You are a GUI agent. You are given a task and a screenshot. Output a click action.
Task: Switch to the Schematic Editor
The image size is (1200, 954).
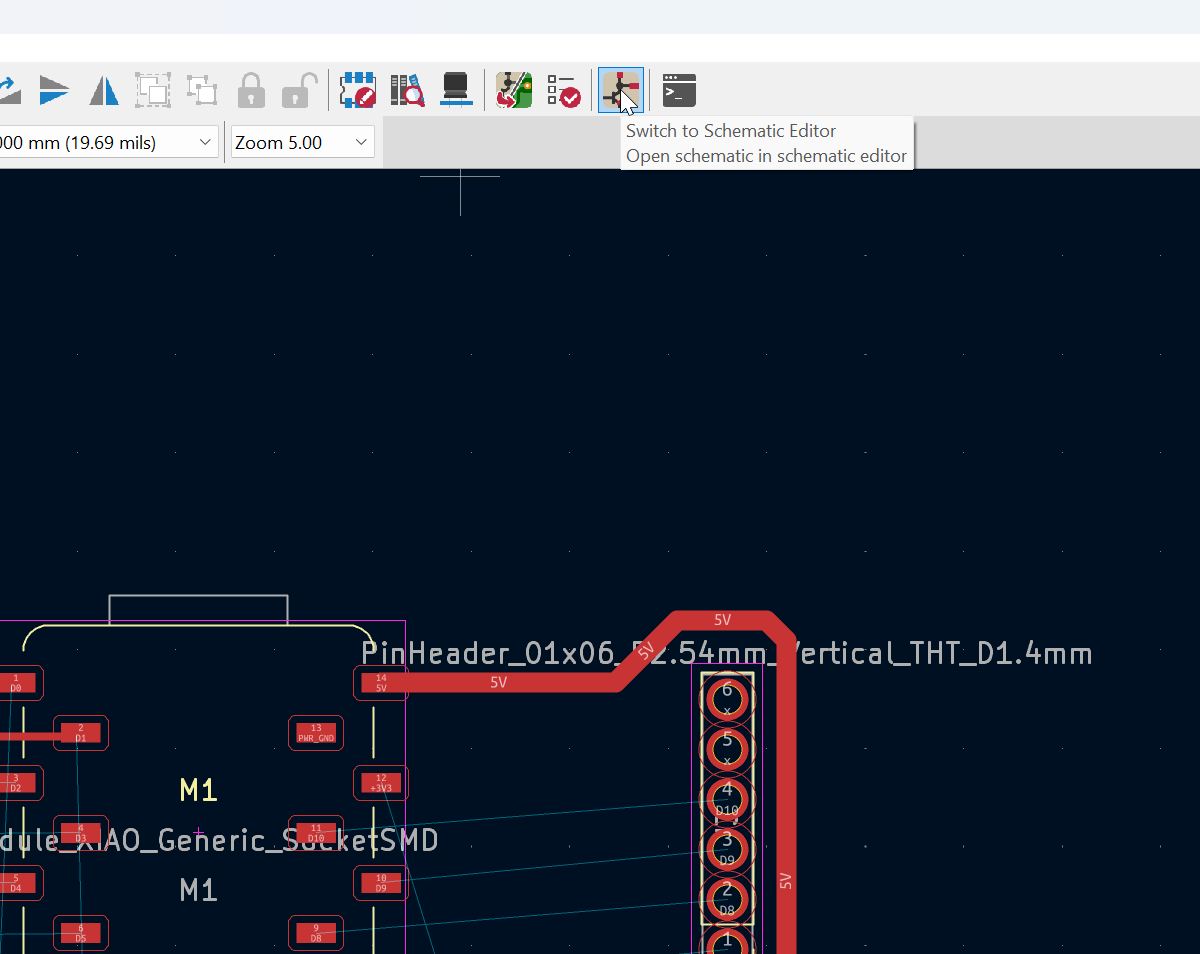coord(620,90)
